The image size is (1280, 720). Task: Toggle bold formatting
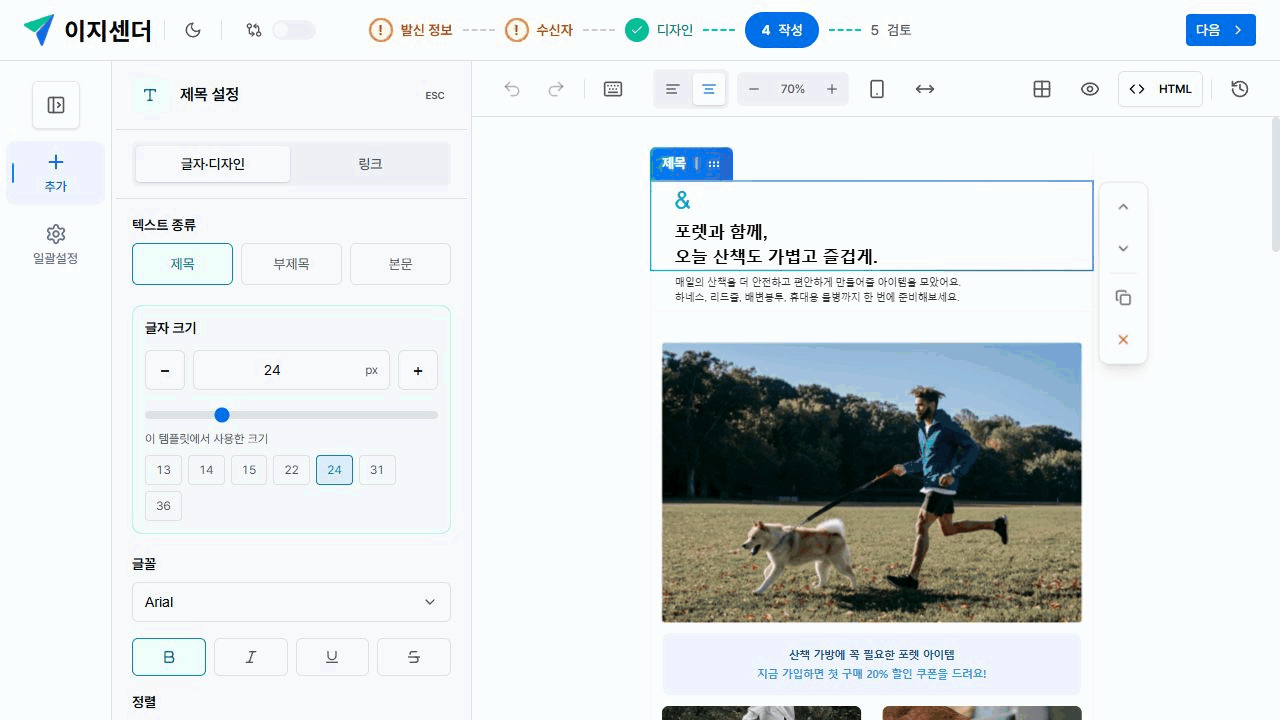(169, 657)
